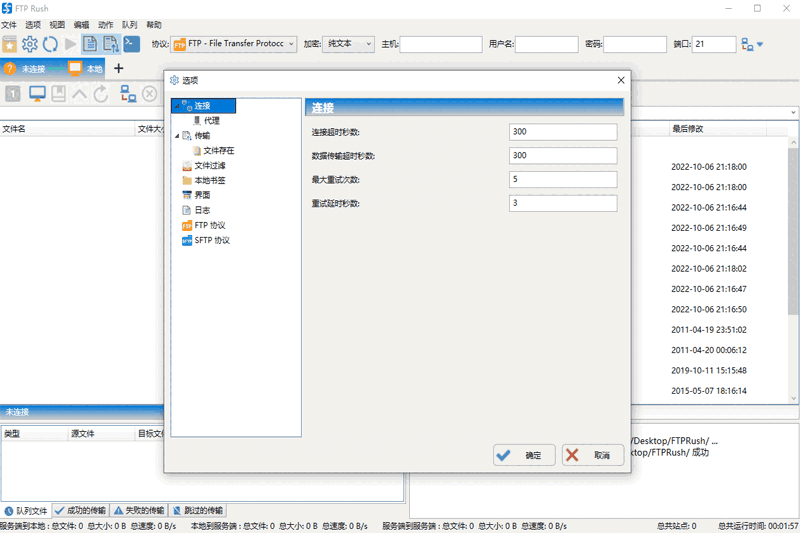Click the 重试延时秒数 field showing 3
This screenshot has width=800, height=533.
[x=563, y=203]
